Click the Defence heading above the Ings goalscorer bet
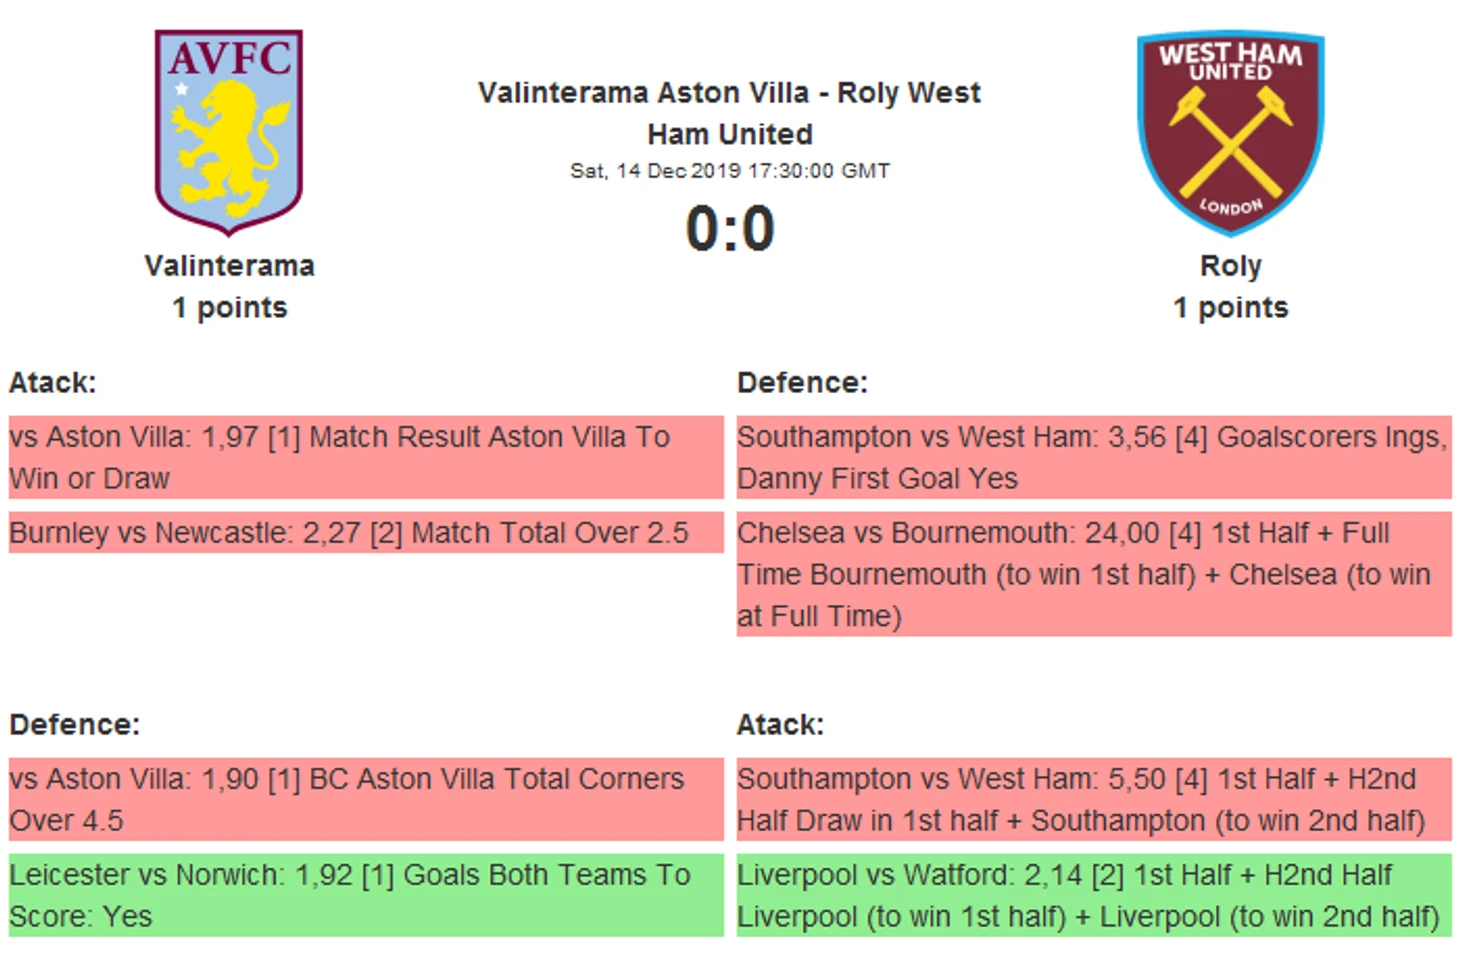 (802, 383)
